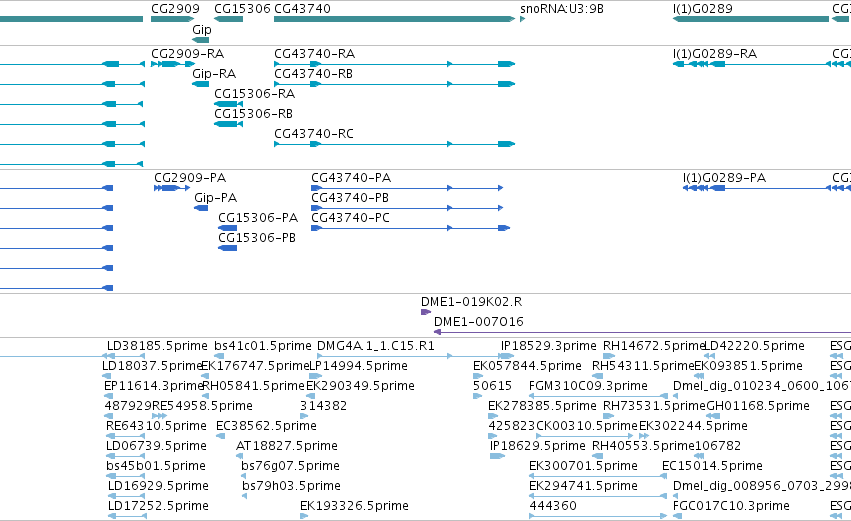Select protein CG2909-PA

[x=190, y=178]
